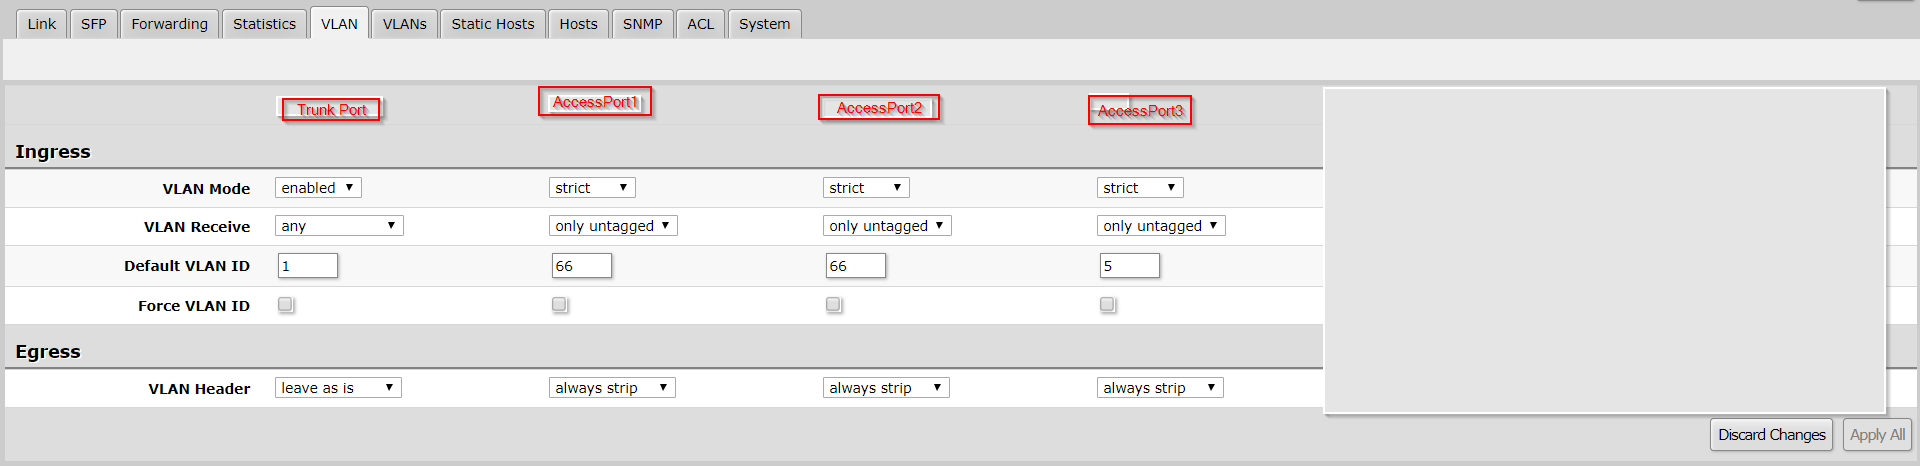Select the Forwarding tab
Image resolution: width=1920 pixels, height=466 pixels.
[x=169, y=24]
